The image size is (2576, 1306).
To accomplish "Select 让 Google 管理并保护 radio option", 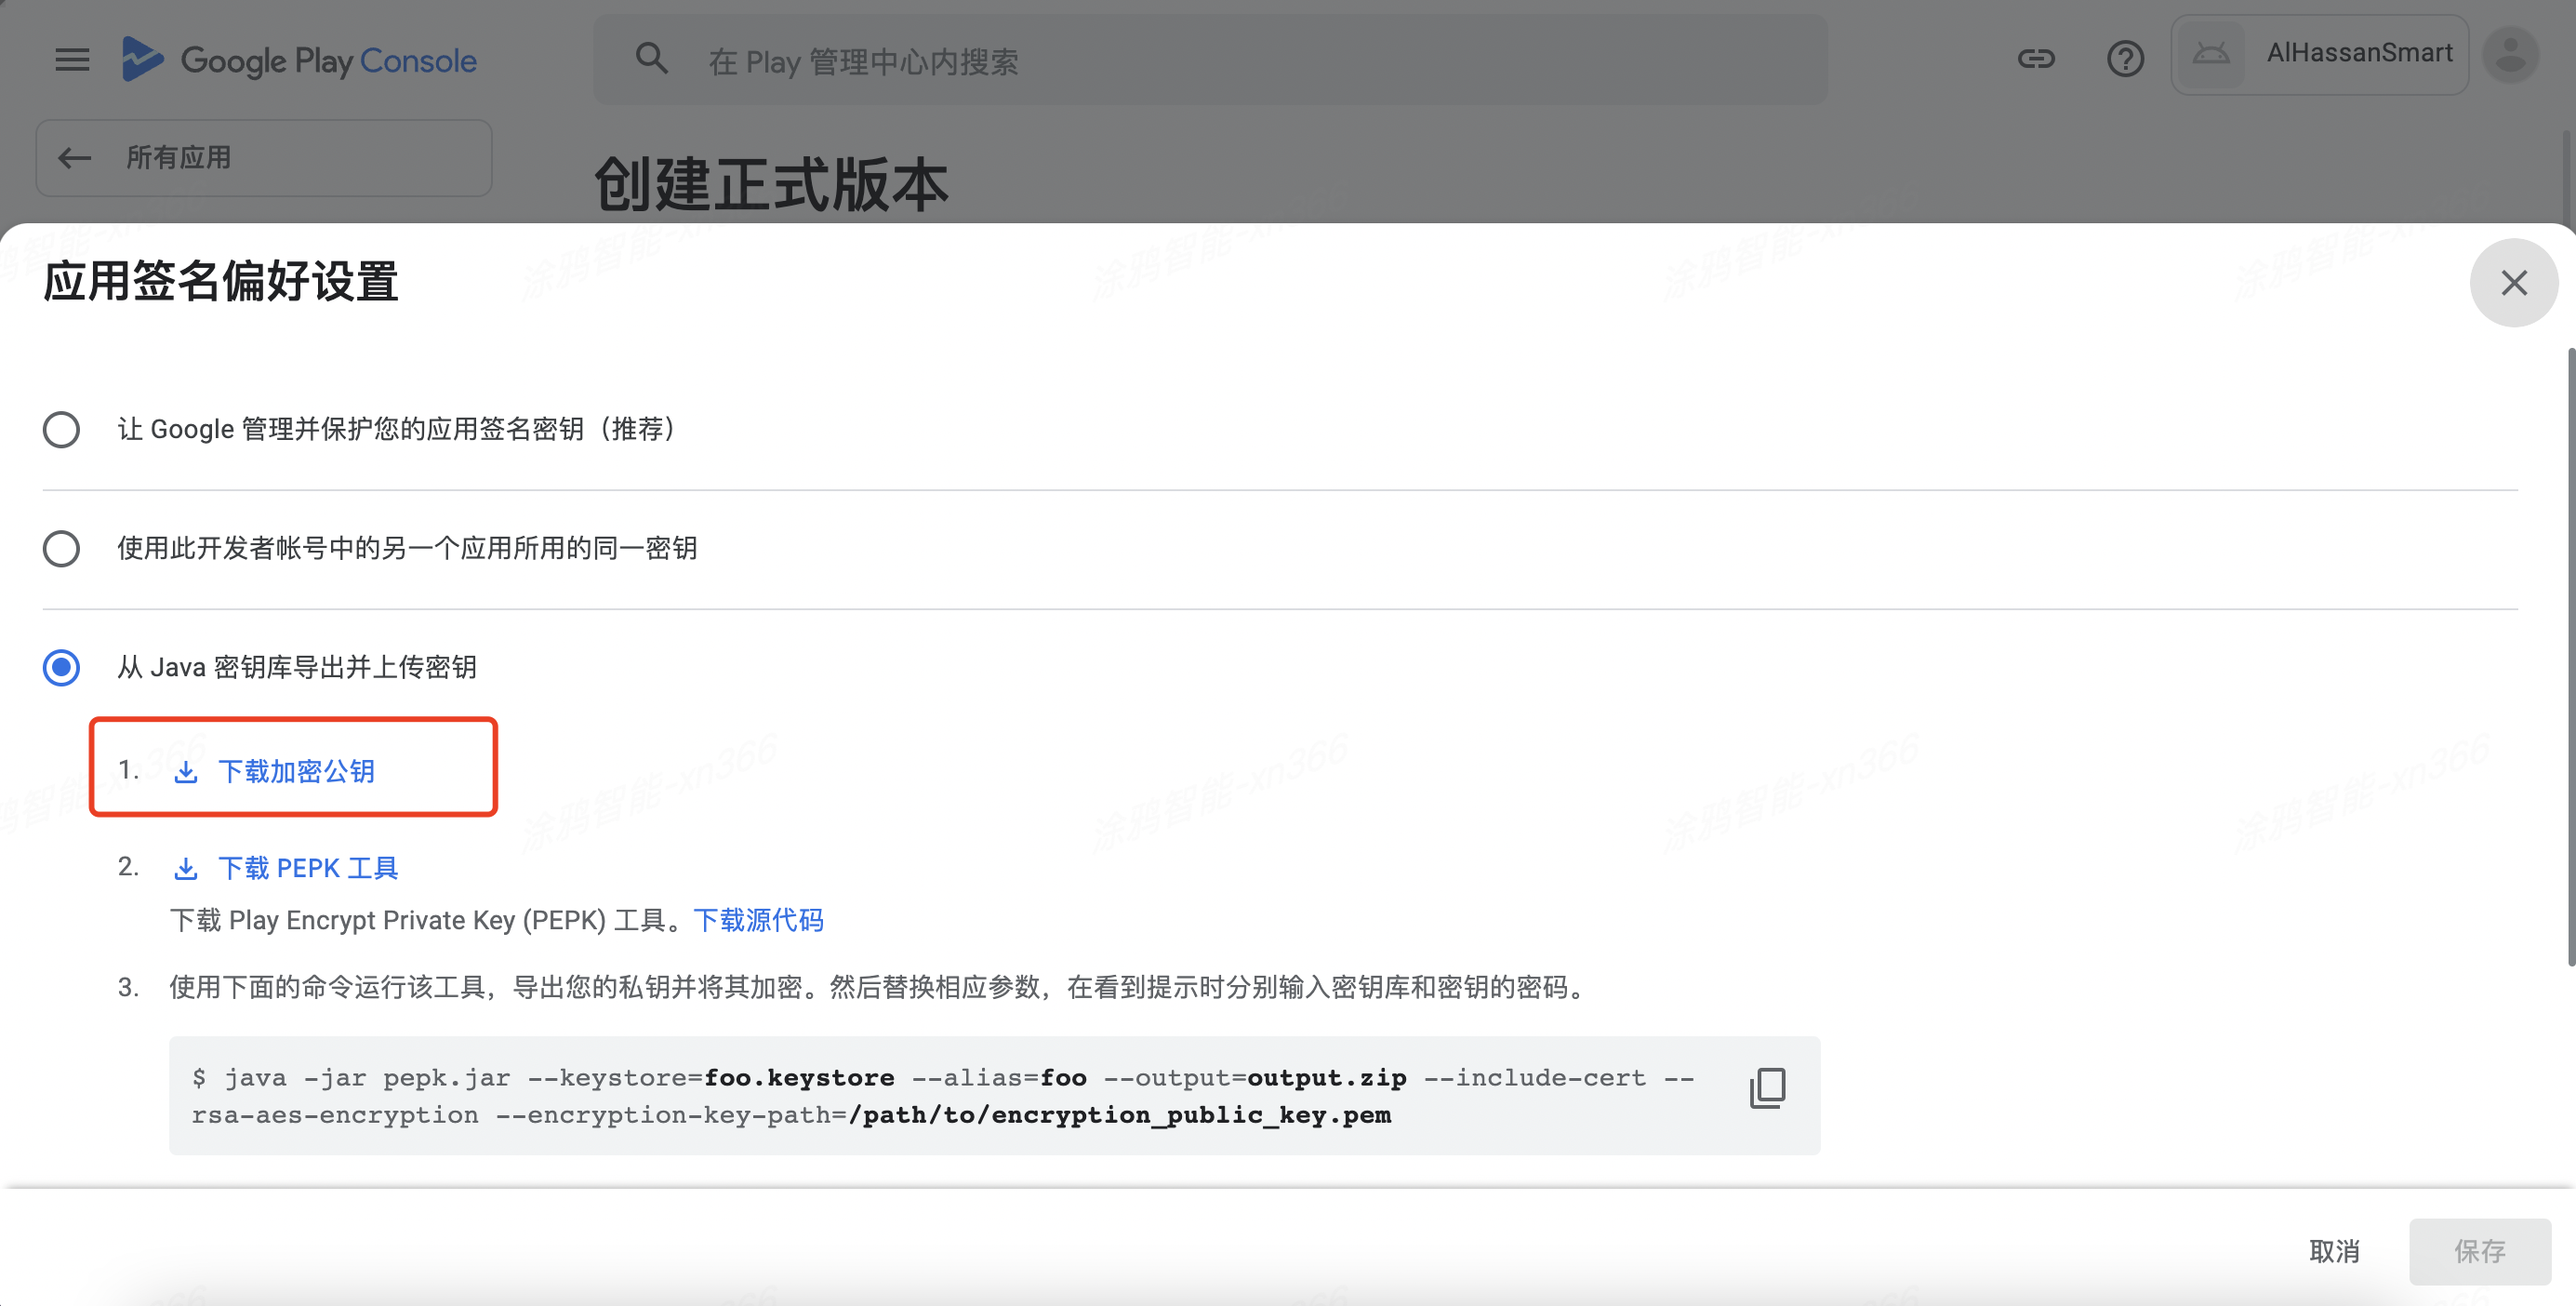I will pos(61,429).
